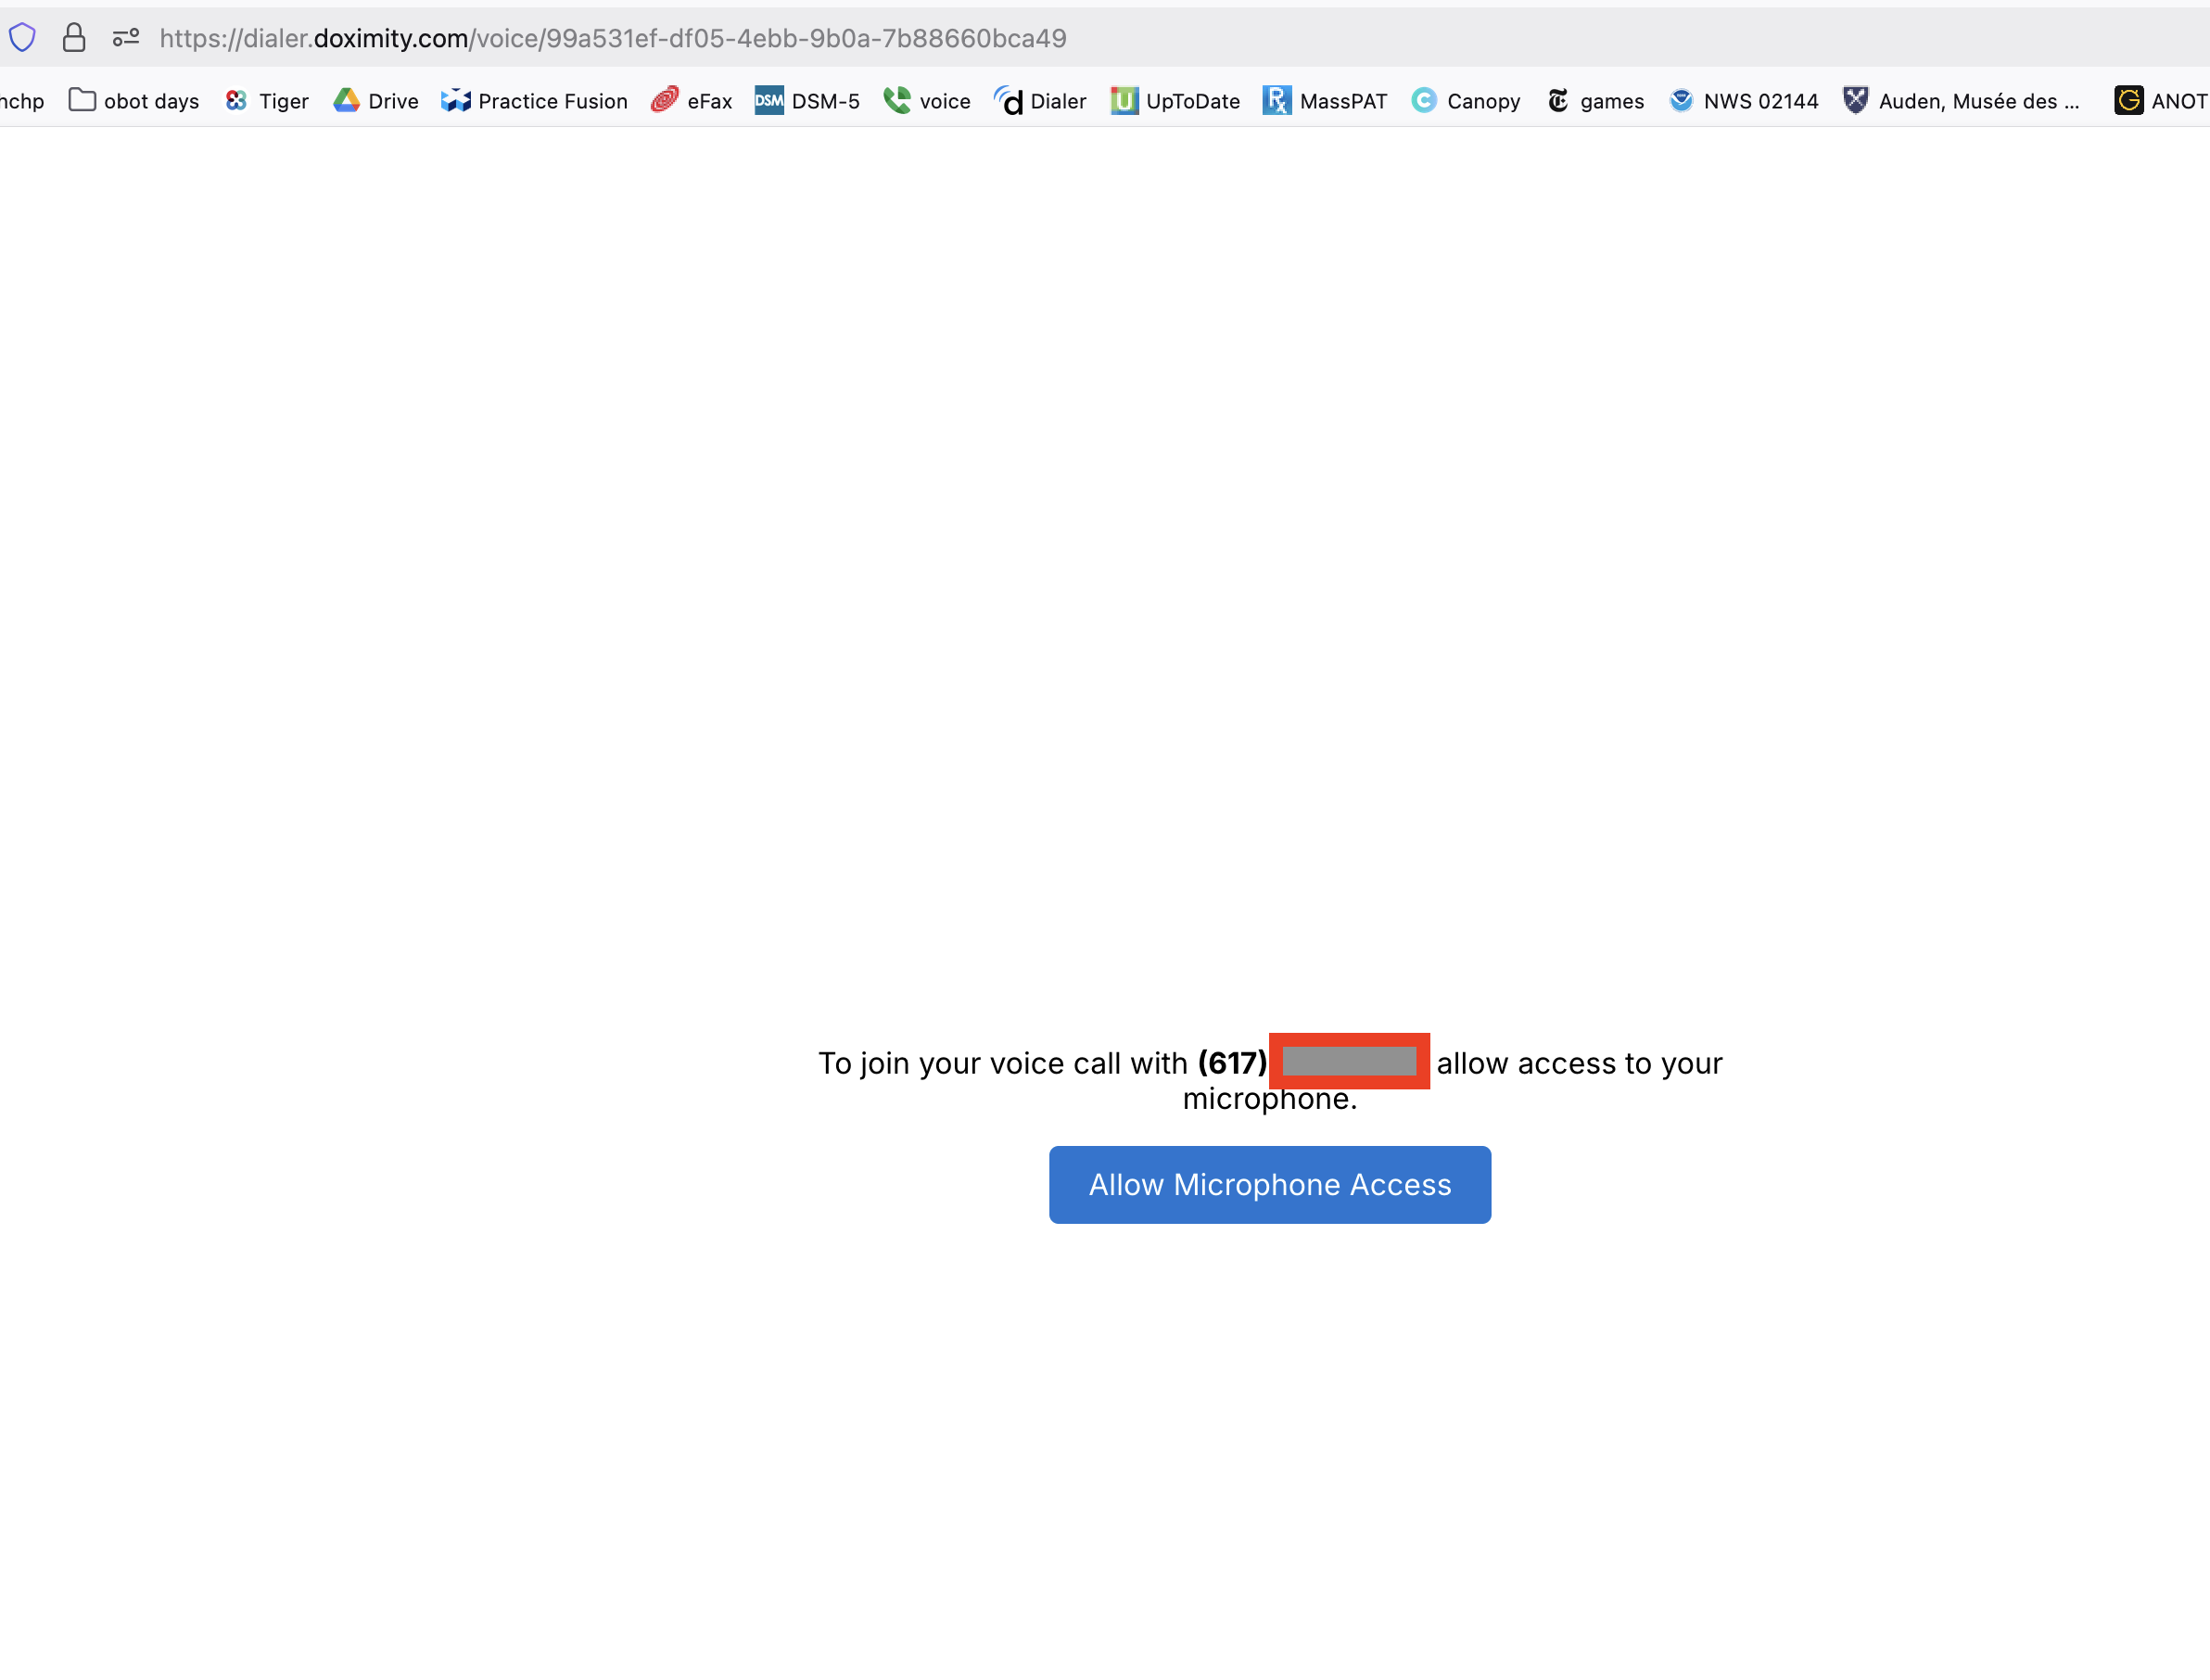
Task: Open the obot days bookmarks folder
Action: click(x=134, y=100)
